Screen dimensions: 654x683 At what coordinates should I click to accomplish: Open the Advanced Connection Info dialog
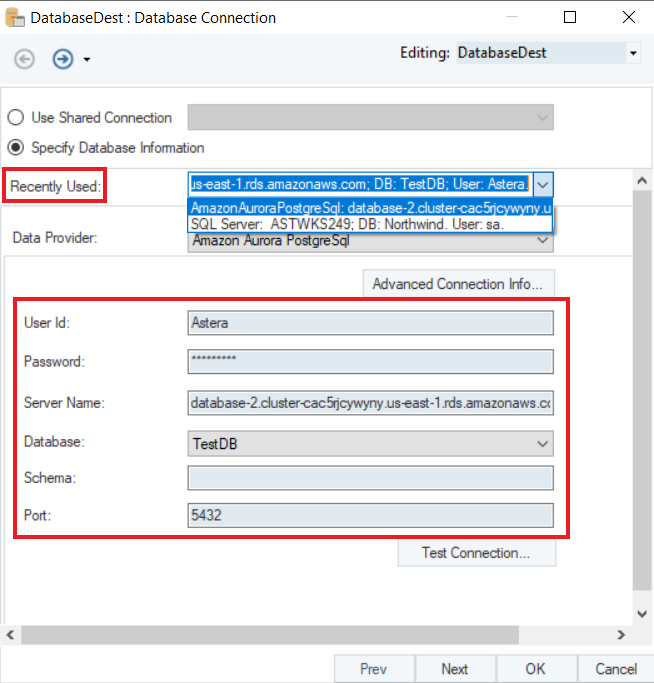click(x=458, y=284)
